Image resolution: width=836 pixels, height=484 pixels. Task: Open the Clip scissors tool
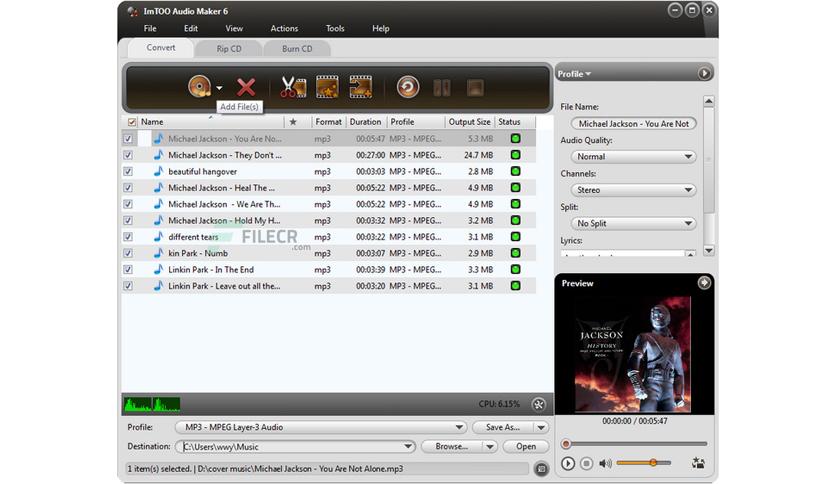point(293,87)
